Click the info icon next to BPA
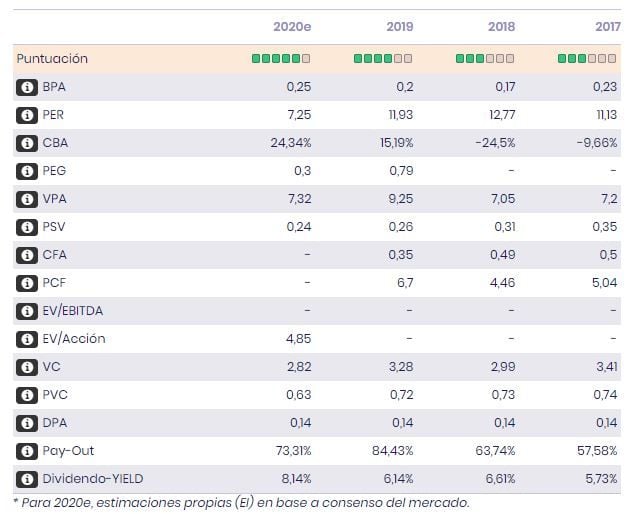Viewport: 632px width, 514px height. click(26, 87)
